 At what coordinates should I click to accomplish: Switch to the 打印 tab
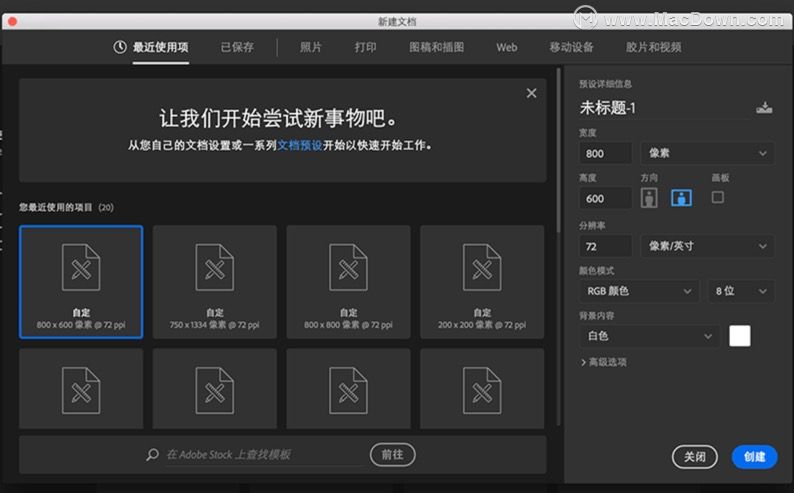tap(365, 47)
